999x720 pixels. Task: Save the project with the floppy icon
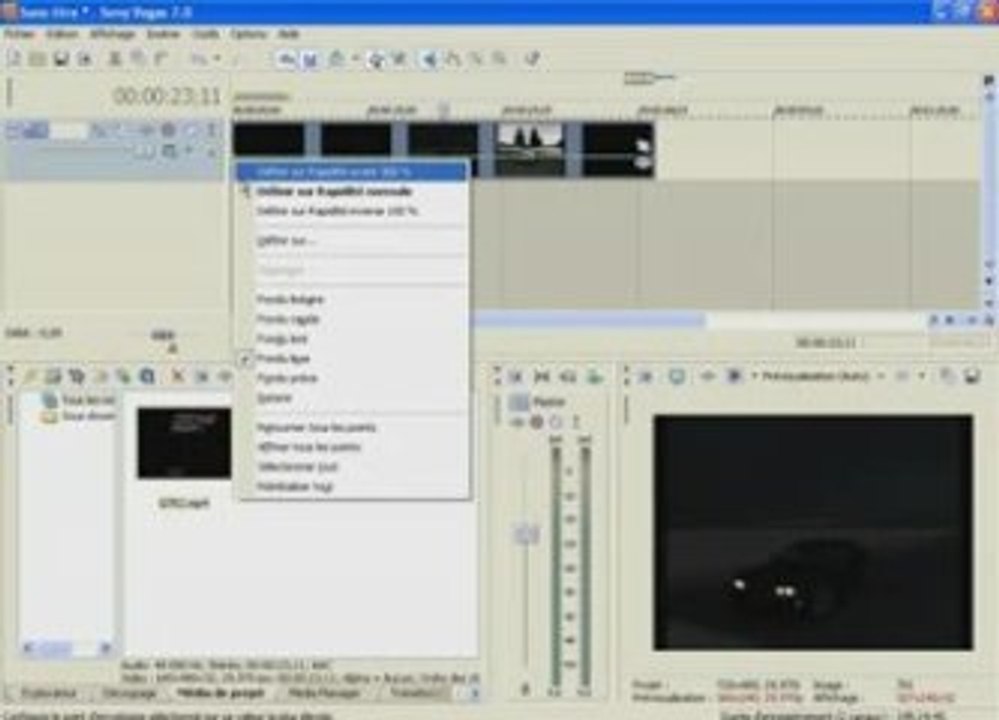click(61, 59)
